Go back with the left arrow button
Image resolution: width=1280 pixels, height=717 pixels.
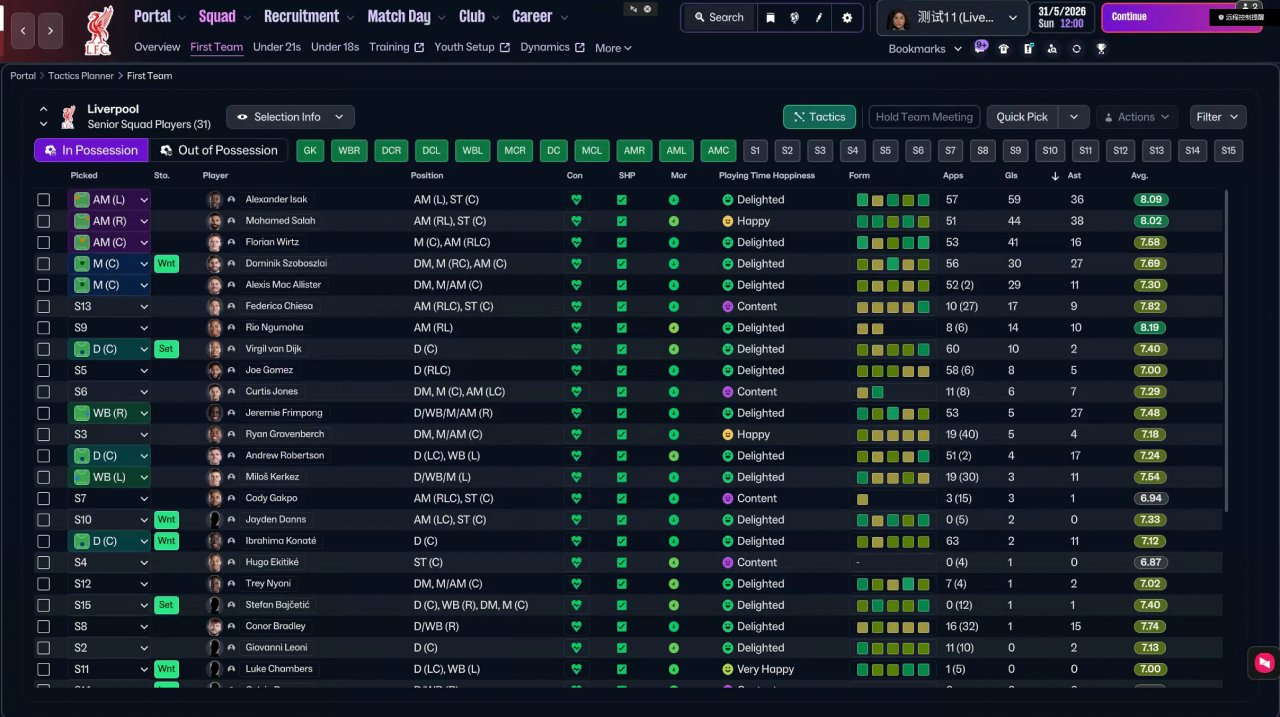pyautogui.click(x=24, y=31)
